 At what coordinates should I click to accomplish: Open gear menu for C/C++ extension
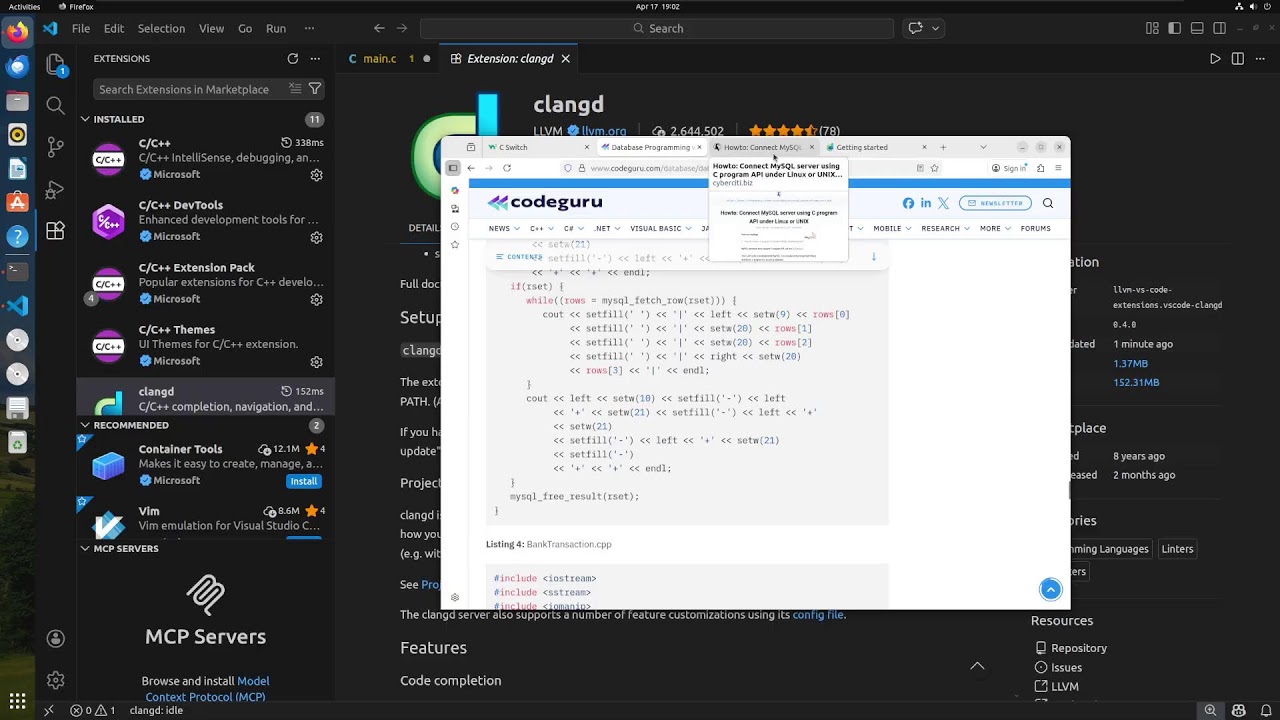click(316, 175)
